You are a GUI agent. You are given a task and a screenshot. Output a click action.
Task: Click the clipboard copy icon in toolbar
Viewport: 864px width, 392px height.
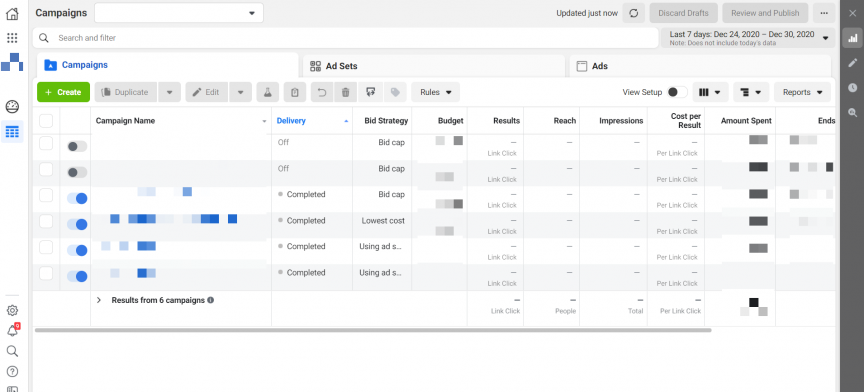tap(295, 92)
